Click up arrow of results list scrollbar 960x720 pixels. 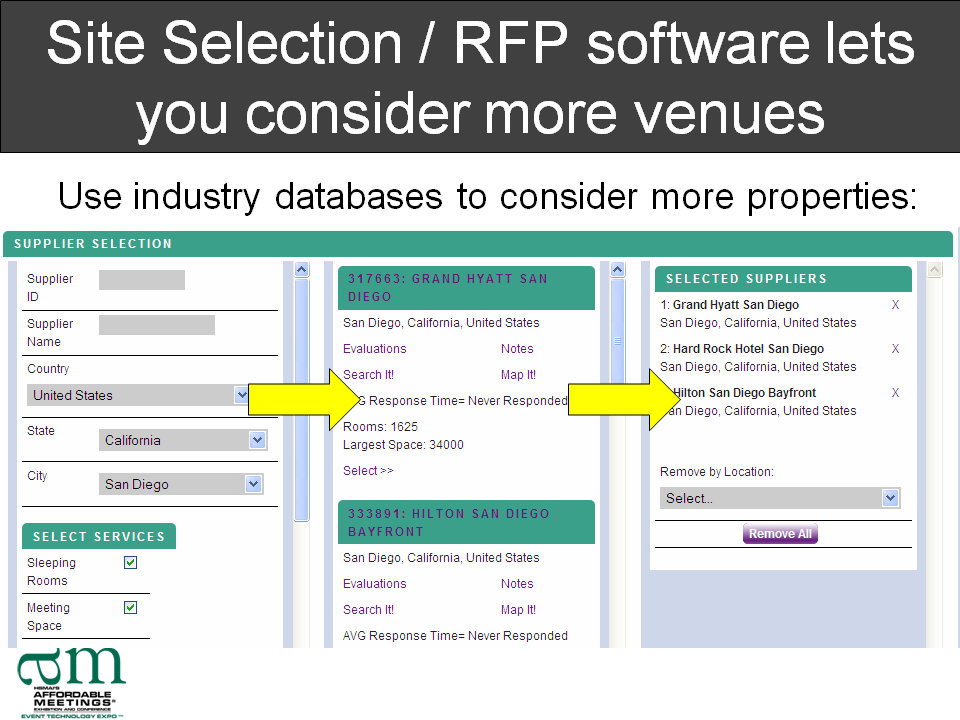(618, 269)
